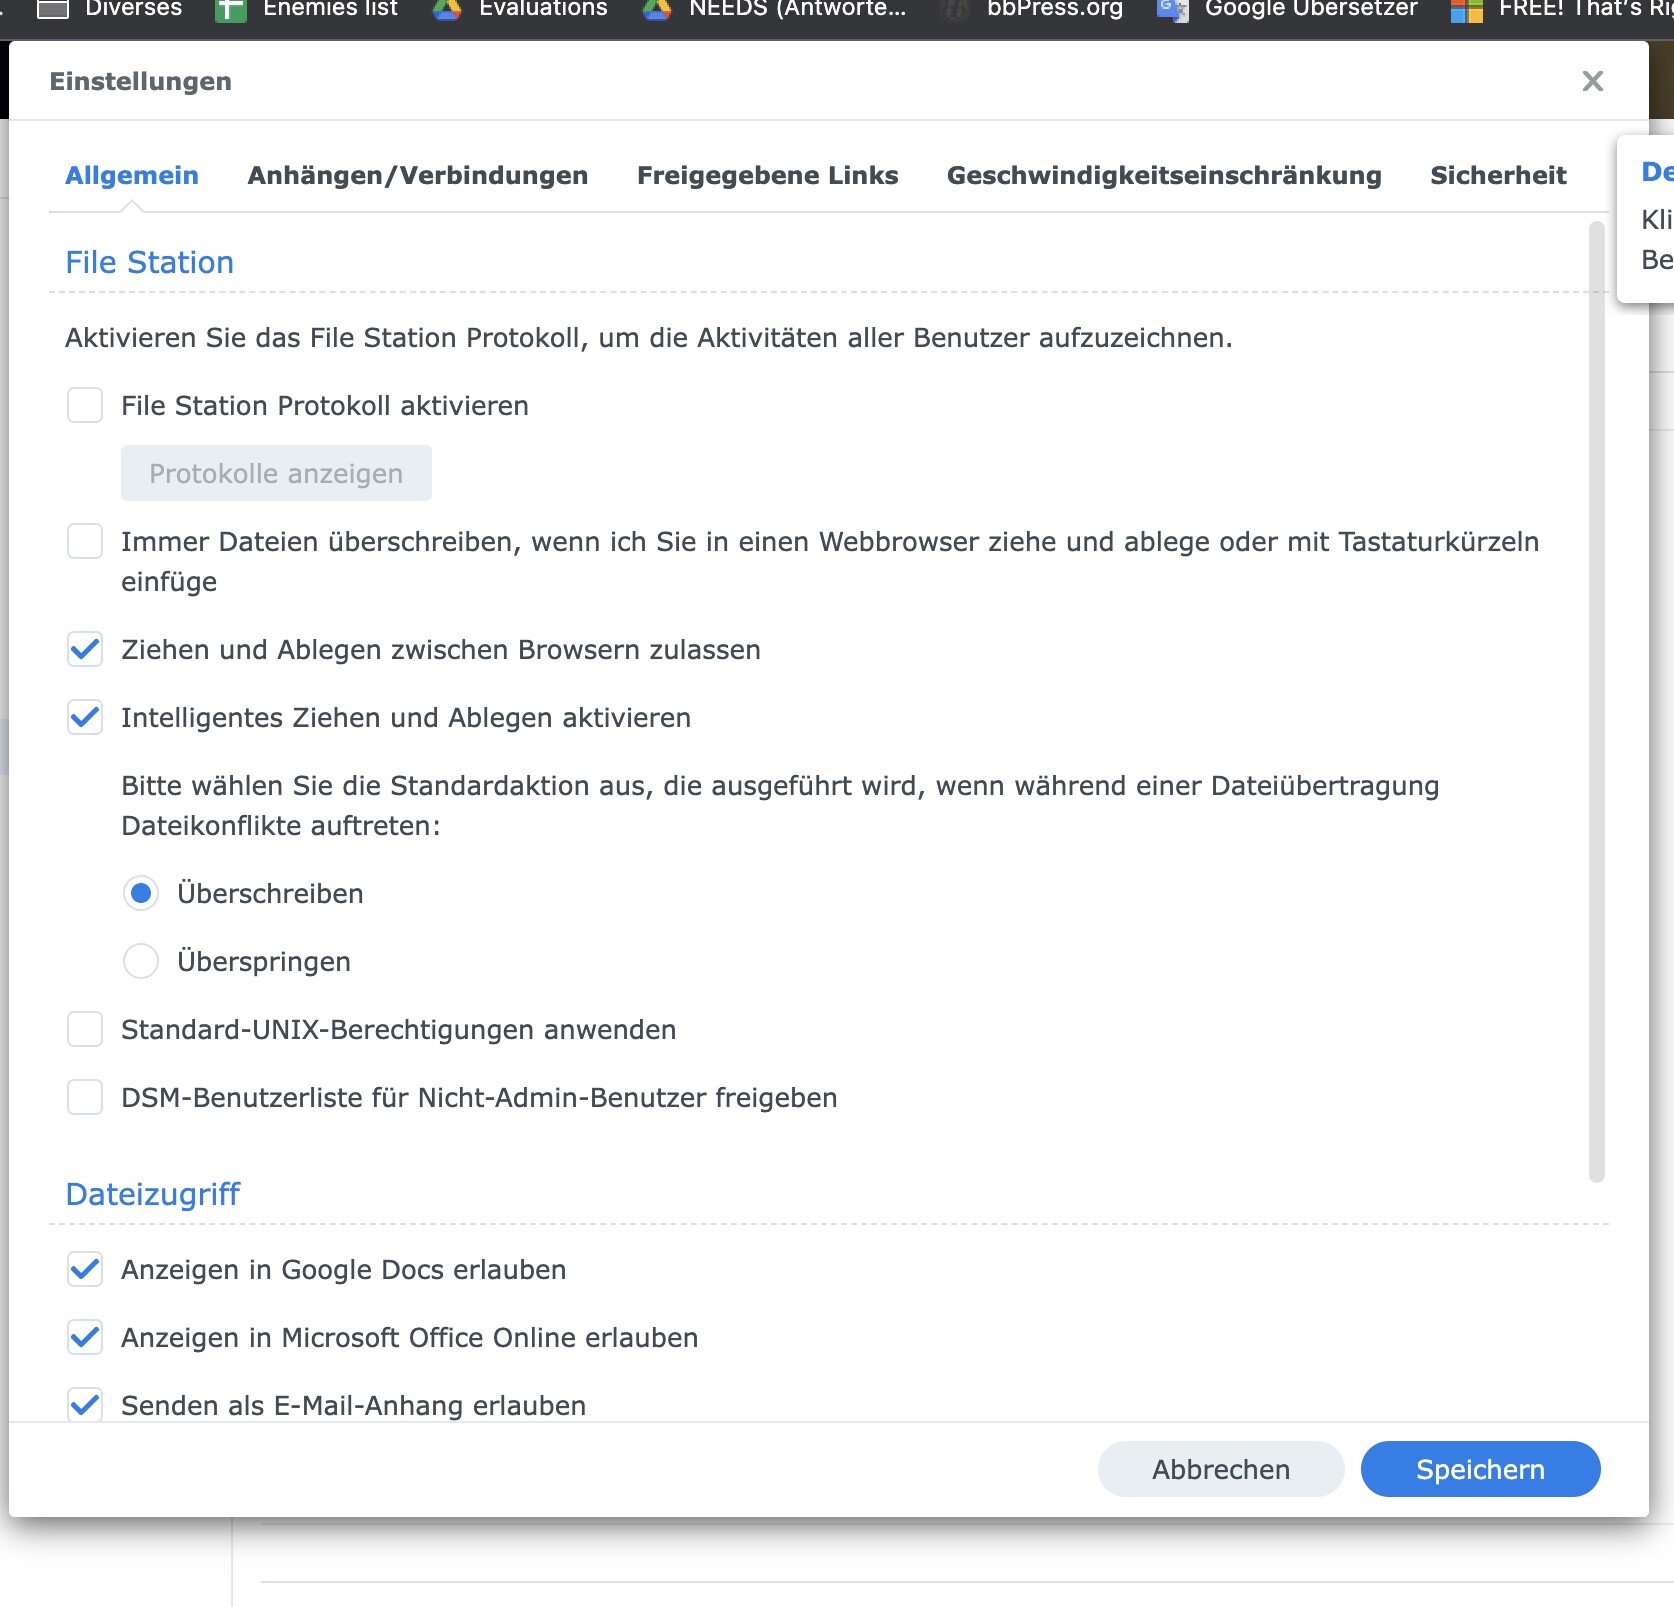Screen dimensions: 1674x1607
Task: Enable File Station Protokoll aktivieren checkbox
Action: pos(85,406)
